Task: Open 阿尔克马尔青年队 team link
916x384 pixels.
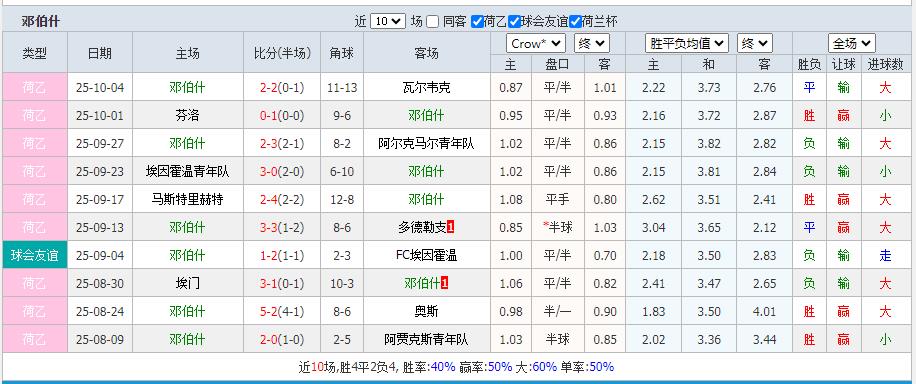Action: click(426, 144)
